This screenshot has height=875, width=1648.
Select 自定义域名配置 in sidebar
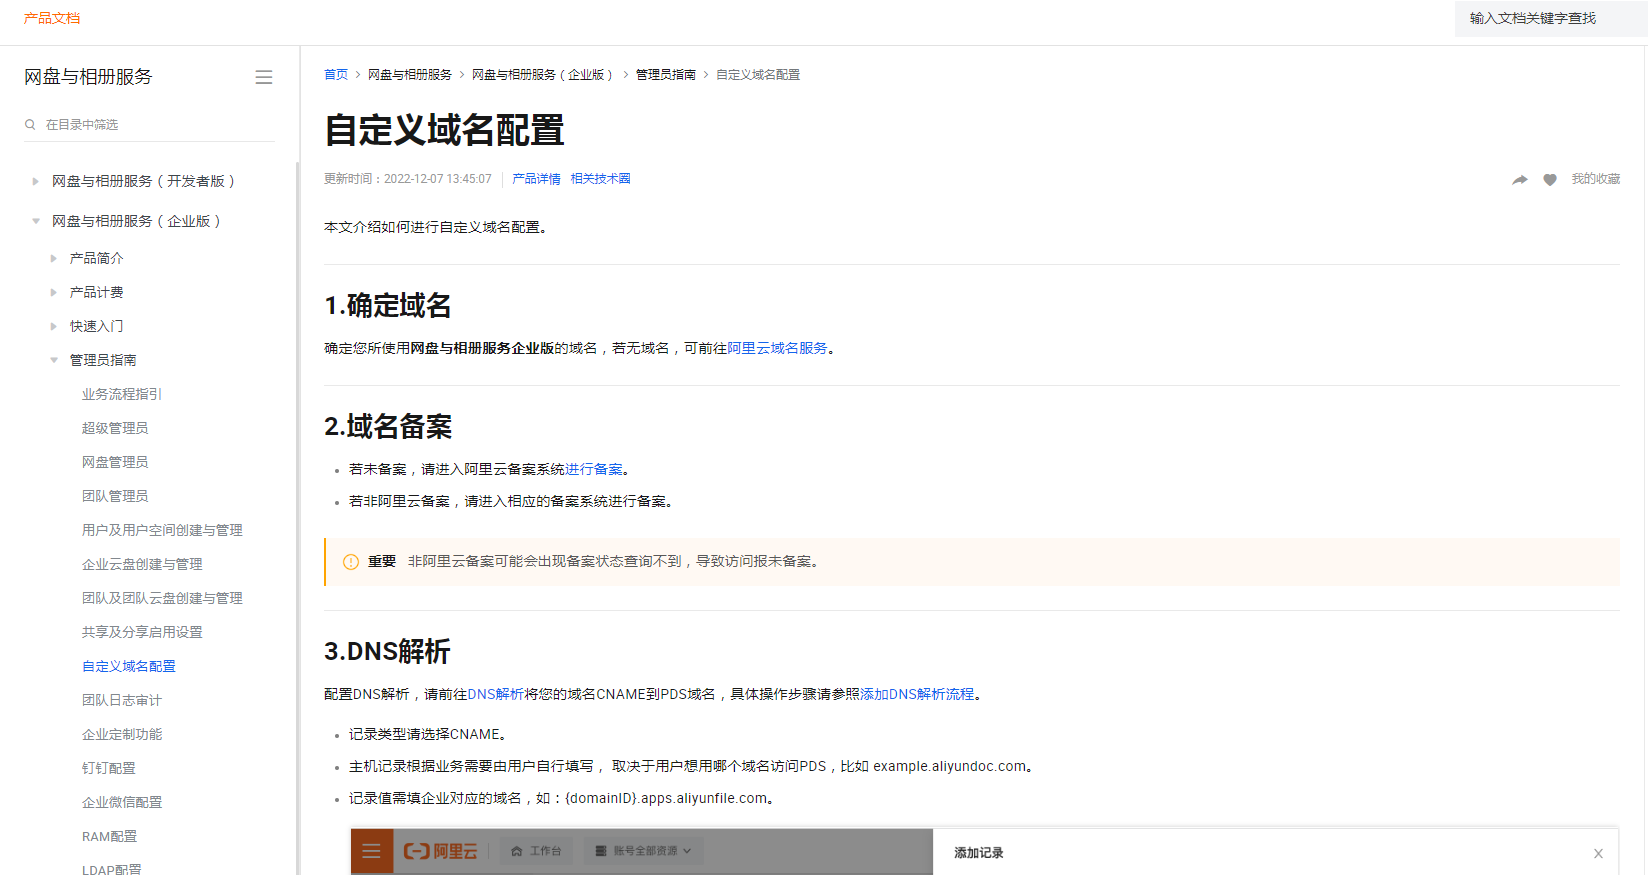pos(129,666)
